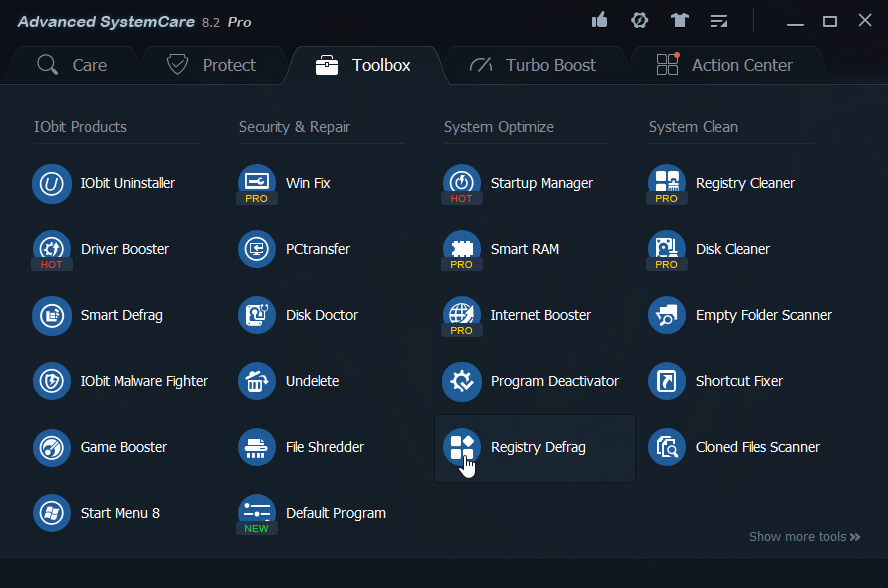
Task: Give feedback with the thumbs-up icon
Action: pos(599,19)
